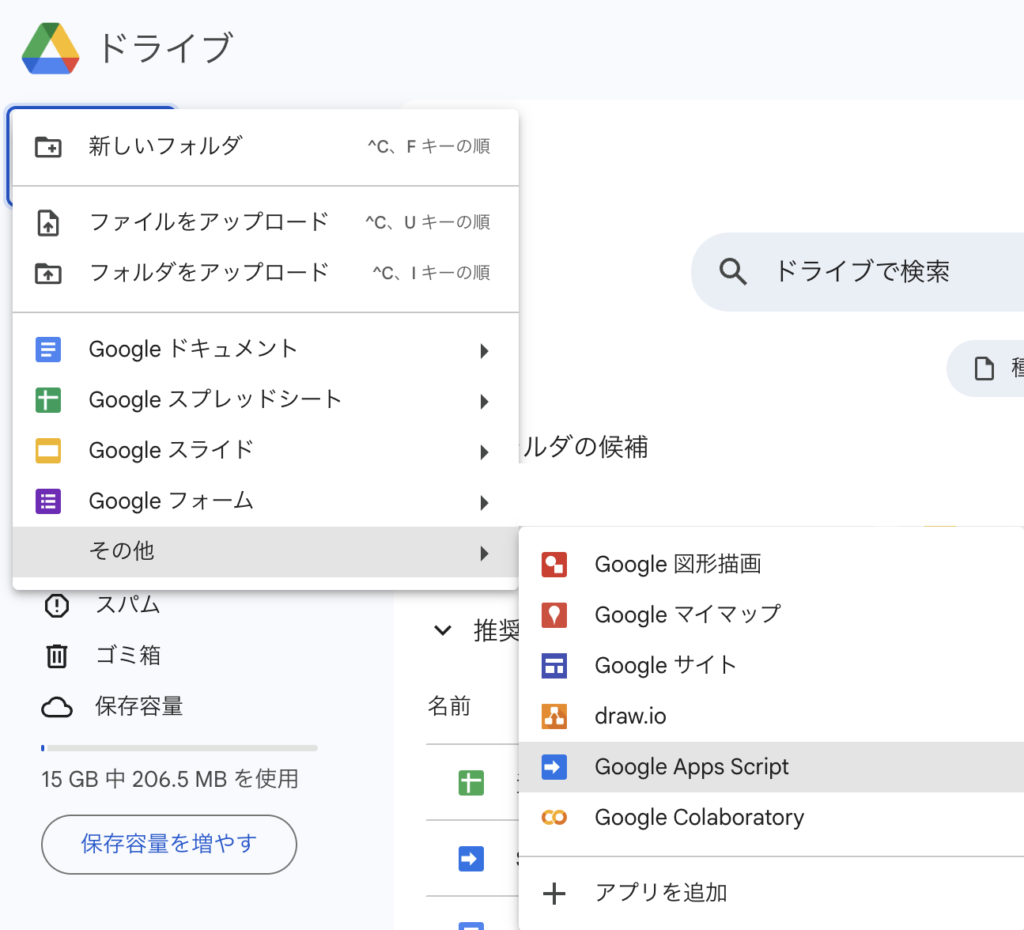The image size is (1024, 930).
Task: Expand the Google スプレッドシート submenu arrow
Action: (x=484, y=401)
